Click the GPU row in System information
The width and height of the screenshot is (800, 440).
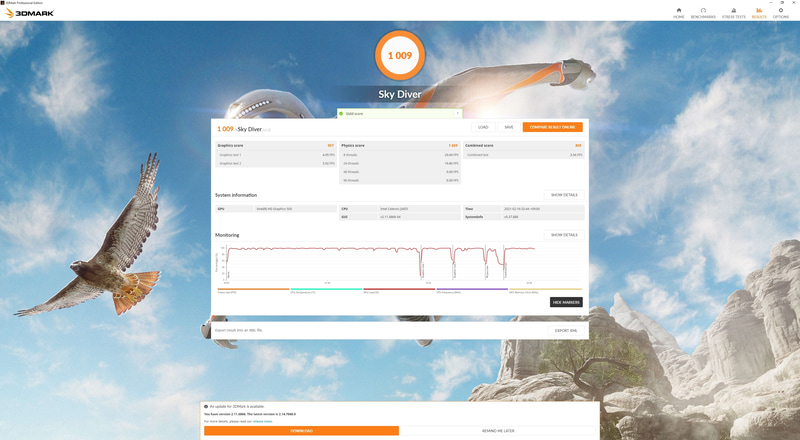(276, 209)
